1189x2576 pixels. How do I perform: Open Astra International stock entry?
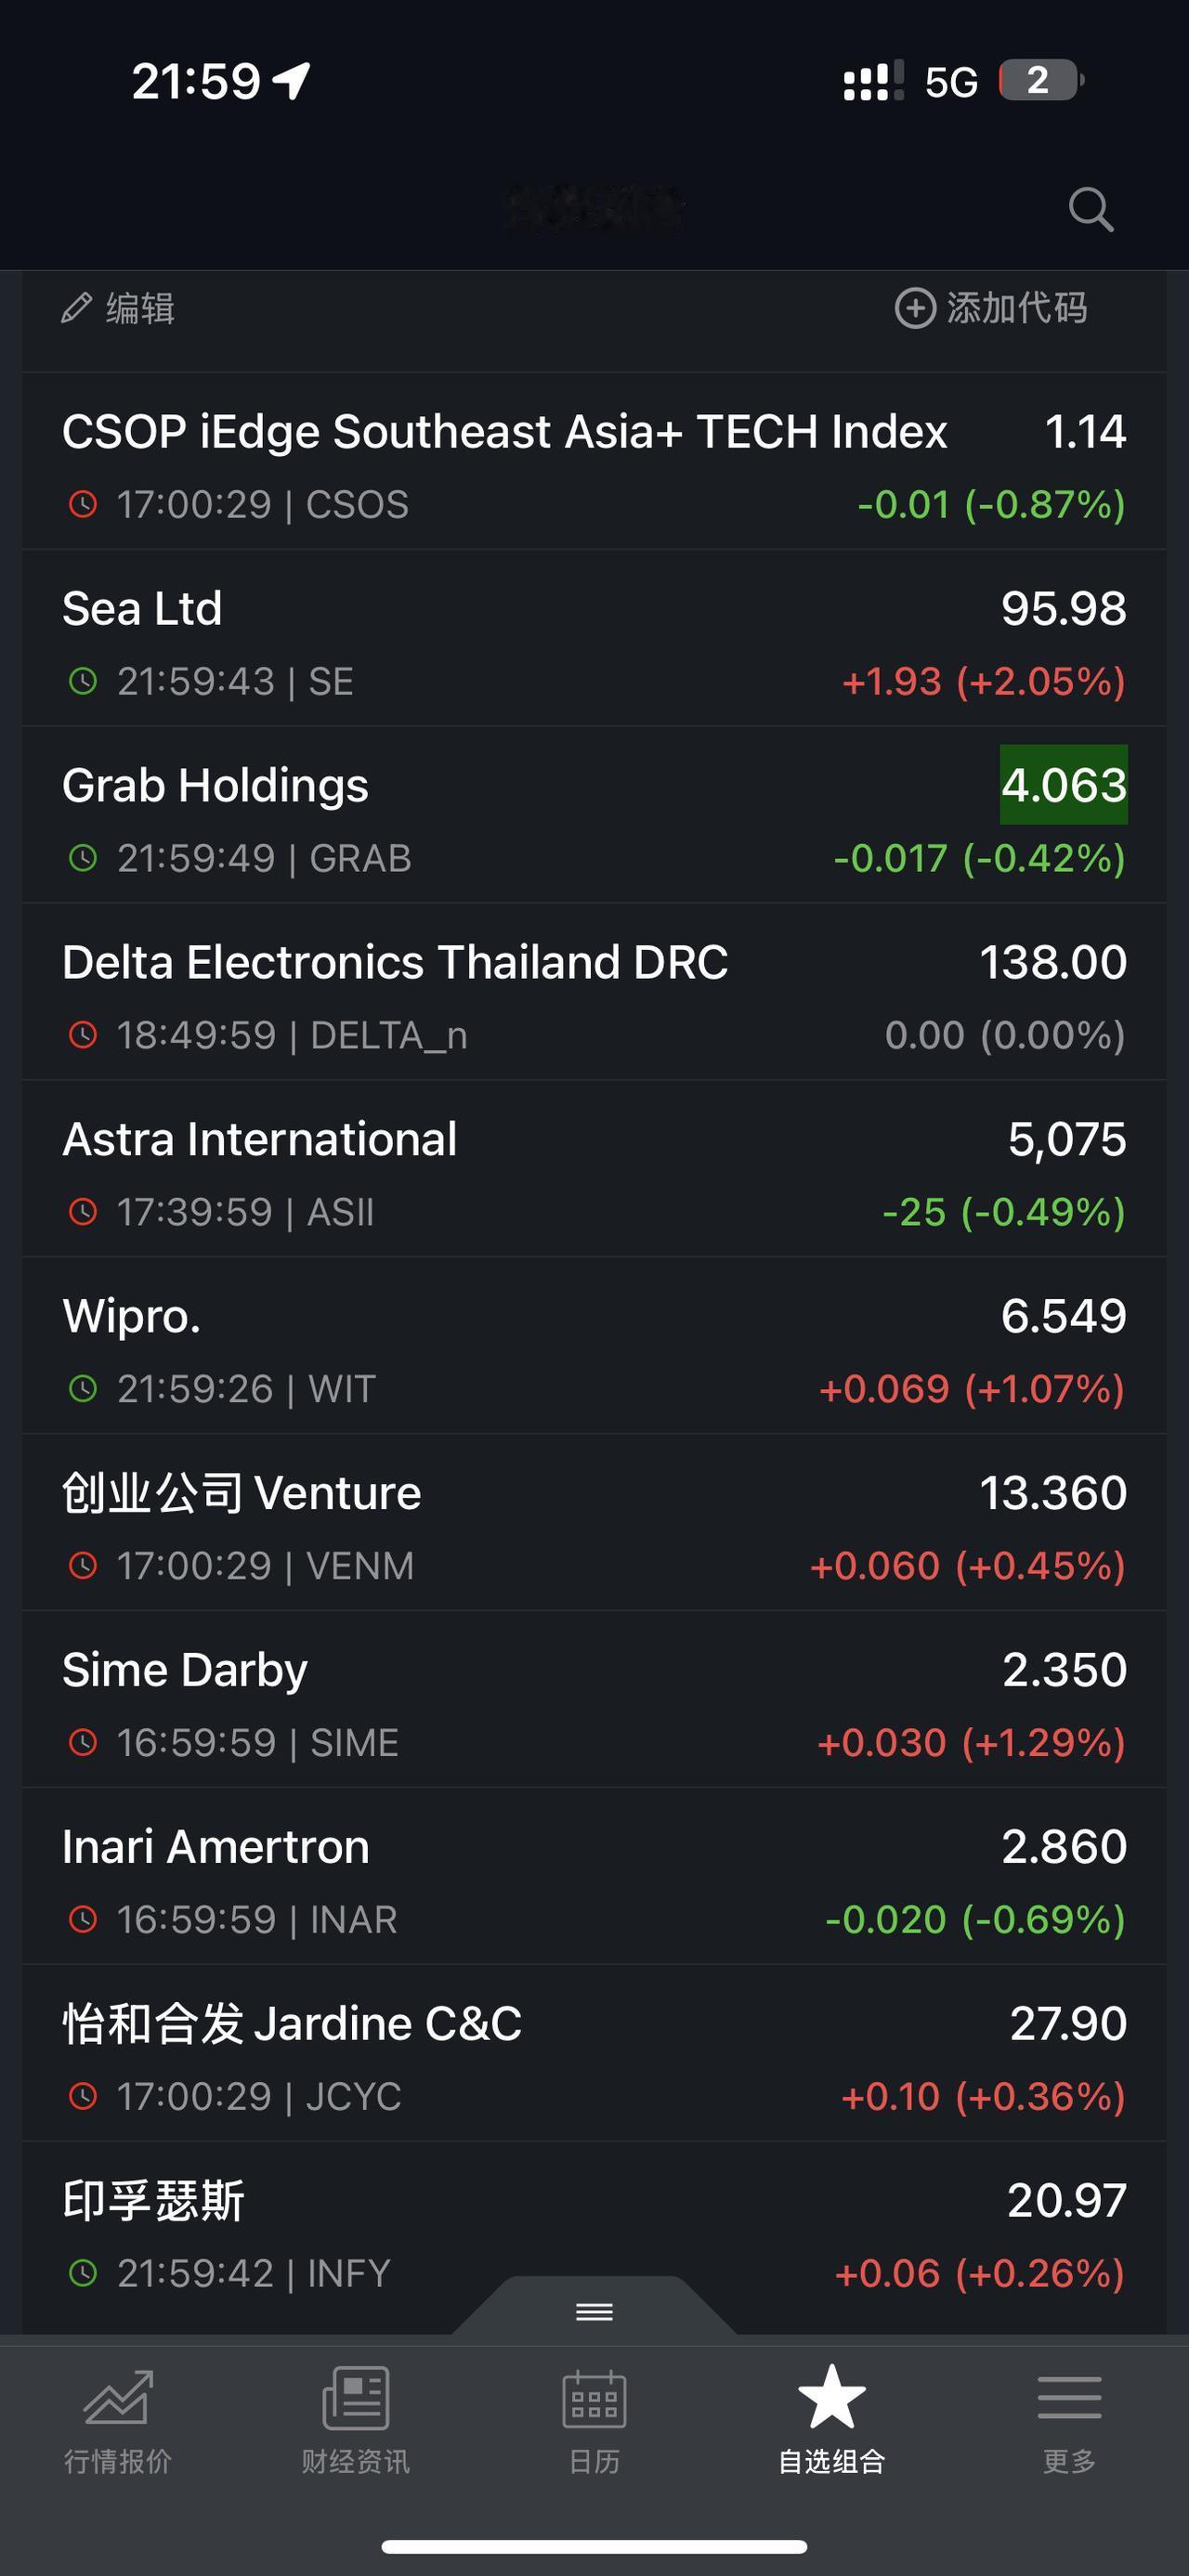point(594,1169)
